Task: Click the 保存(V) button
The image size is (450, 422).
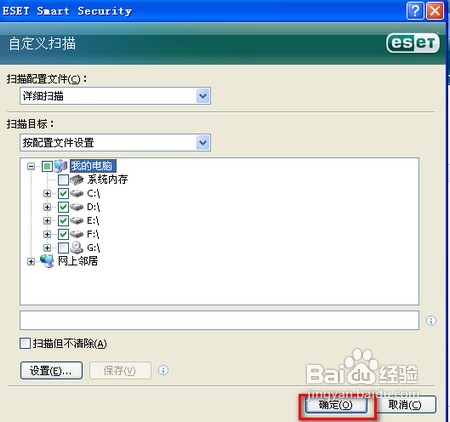Action: coord(120,370)
